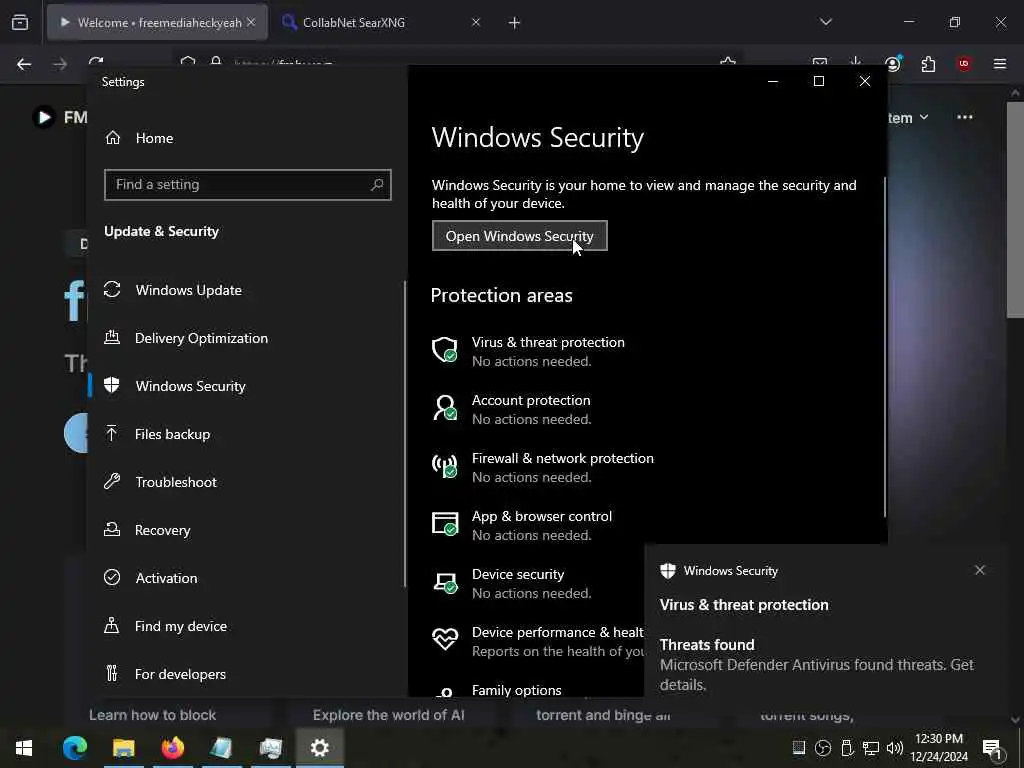Launch Microsoft Edge from taskbar
Image resolution: width=1024 pixels, height=768 pixels.
coord(74,748)
